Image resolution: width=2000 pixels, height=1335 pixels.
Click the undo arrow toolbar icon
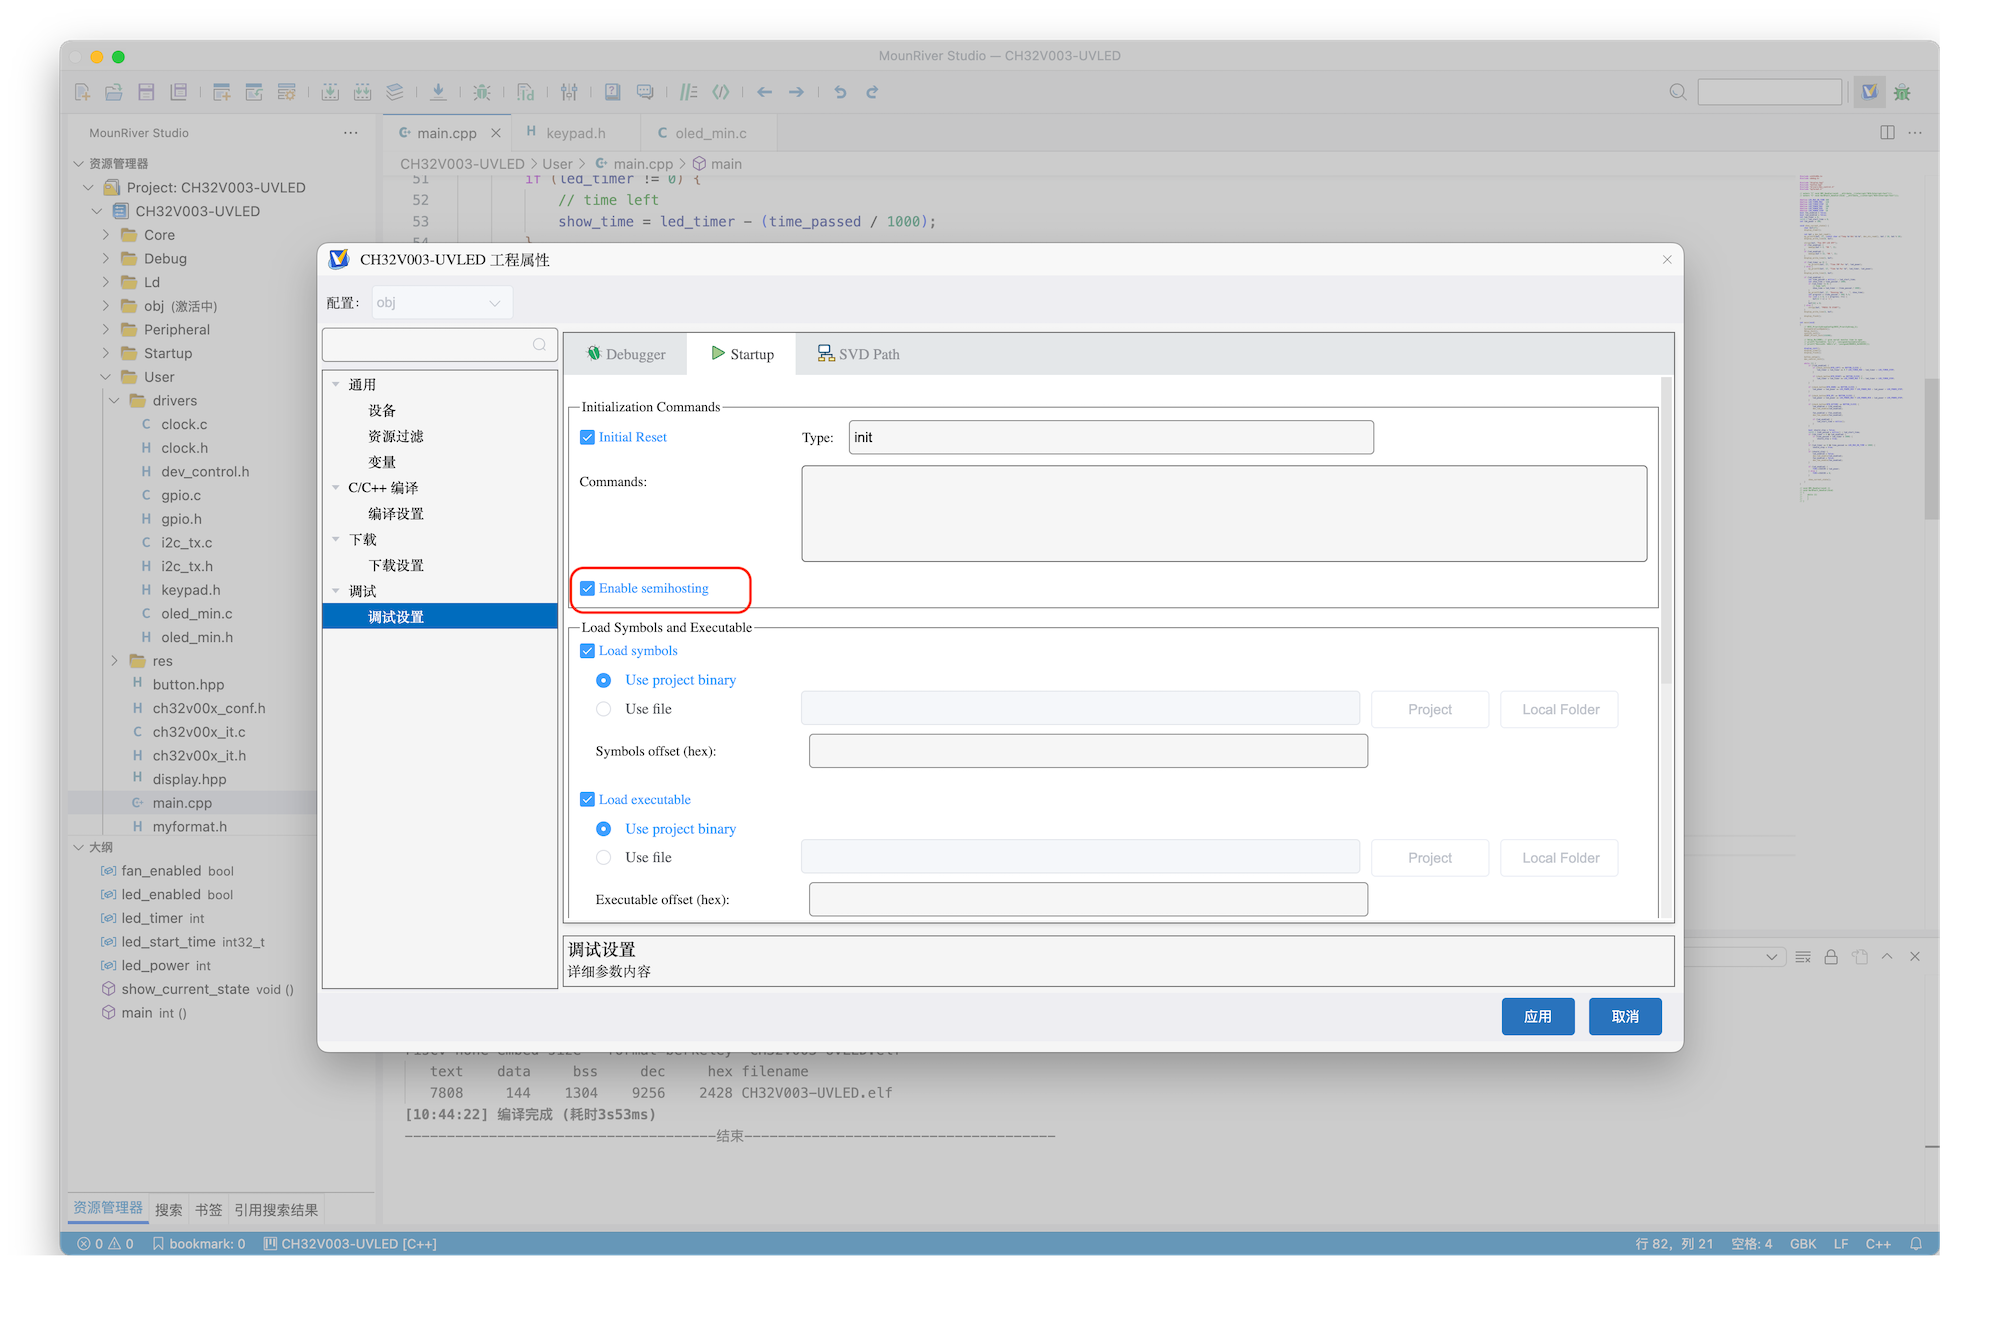(840, 92)
